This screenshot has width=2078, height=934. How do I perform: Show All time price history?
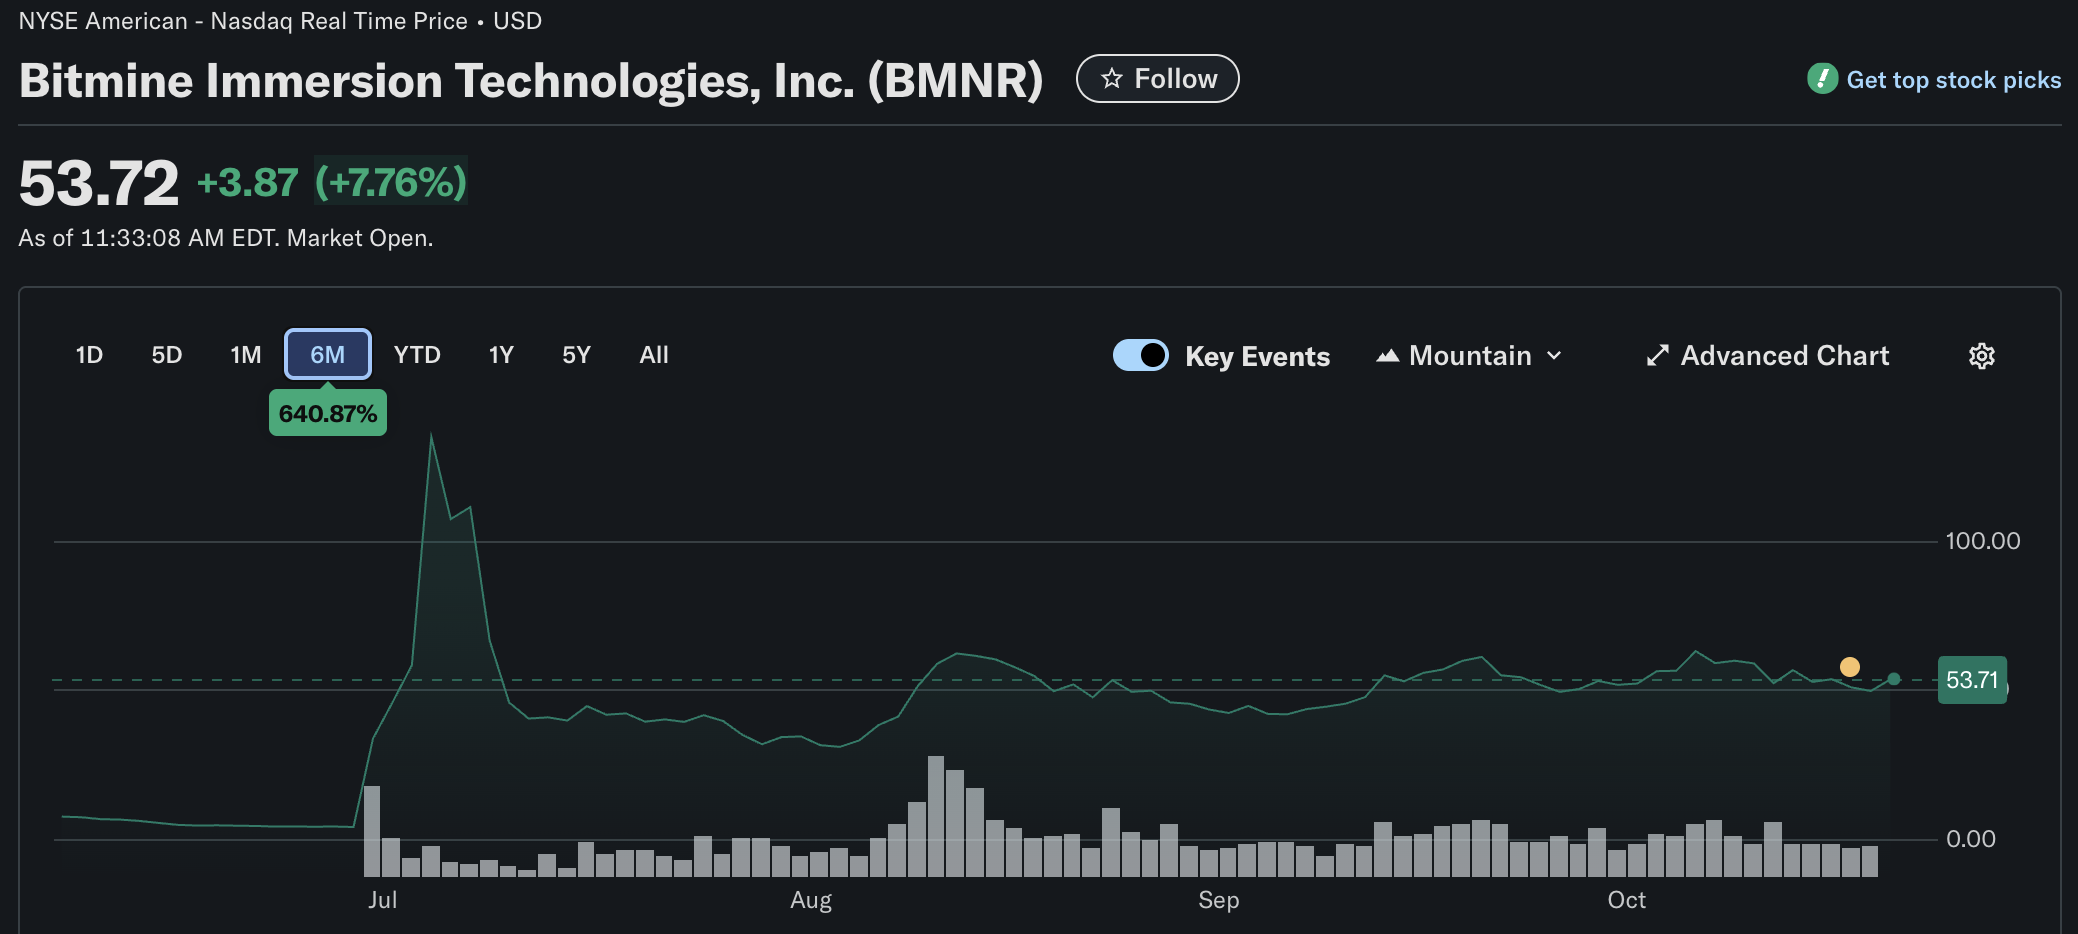(x=654, y=355)
